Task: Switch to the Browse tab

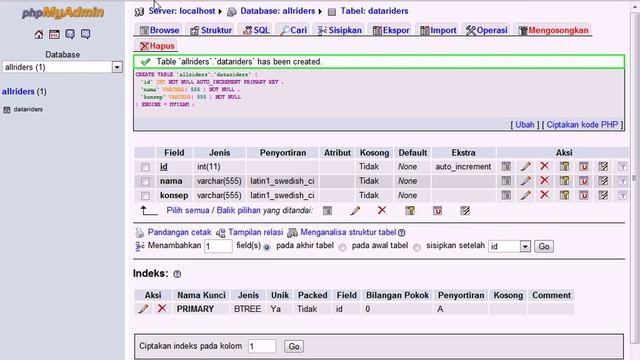Action: tap(160, 30)
